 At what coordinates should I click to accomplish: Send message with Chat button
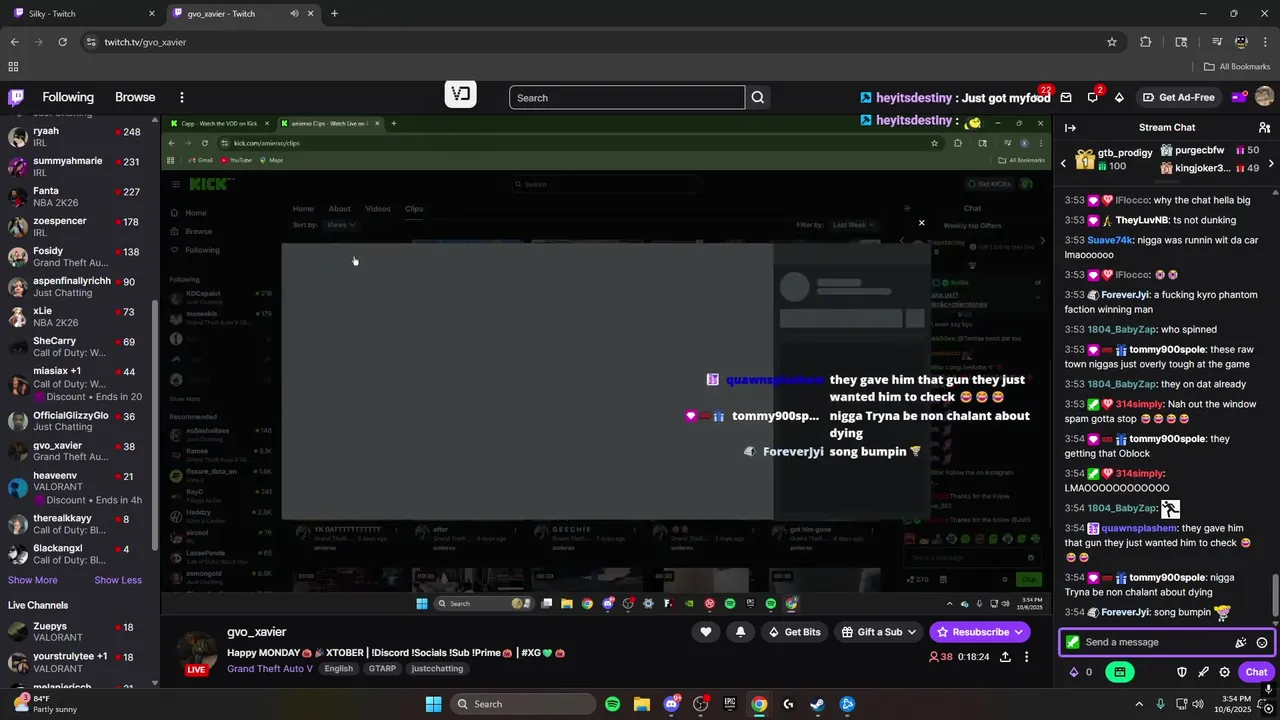pyautogui.click(x=1256, y=672)
